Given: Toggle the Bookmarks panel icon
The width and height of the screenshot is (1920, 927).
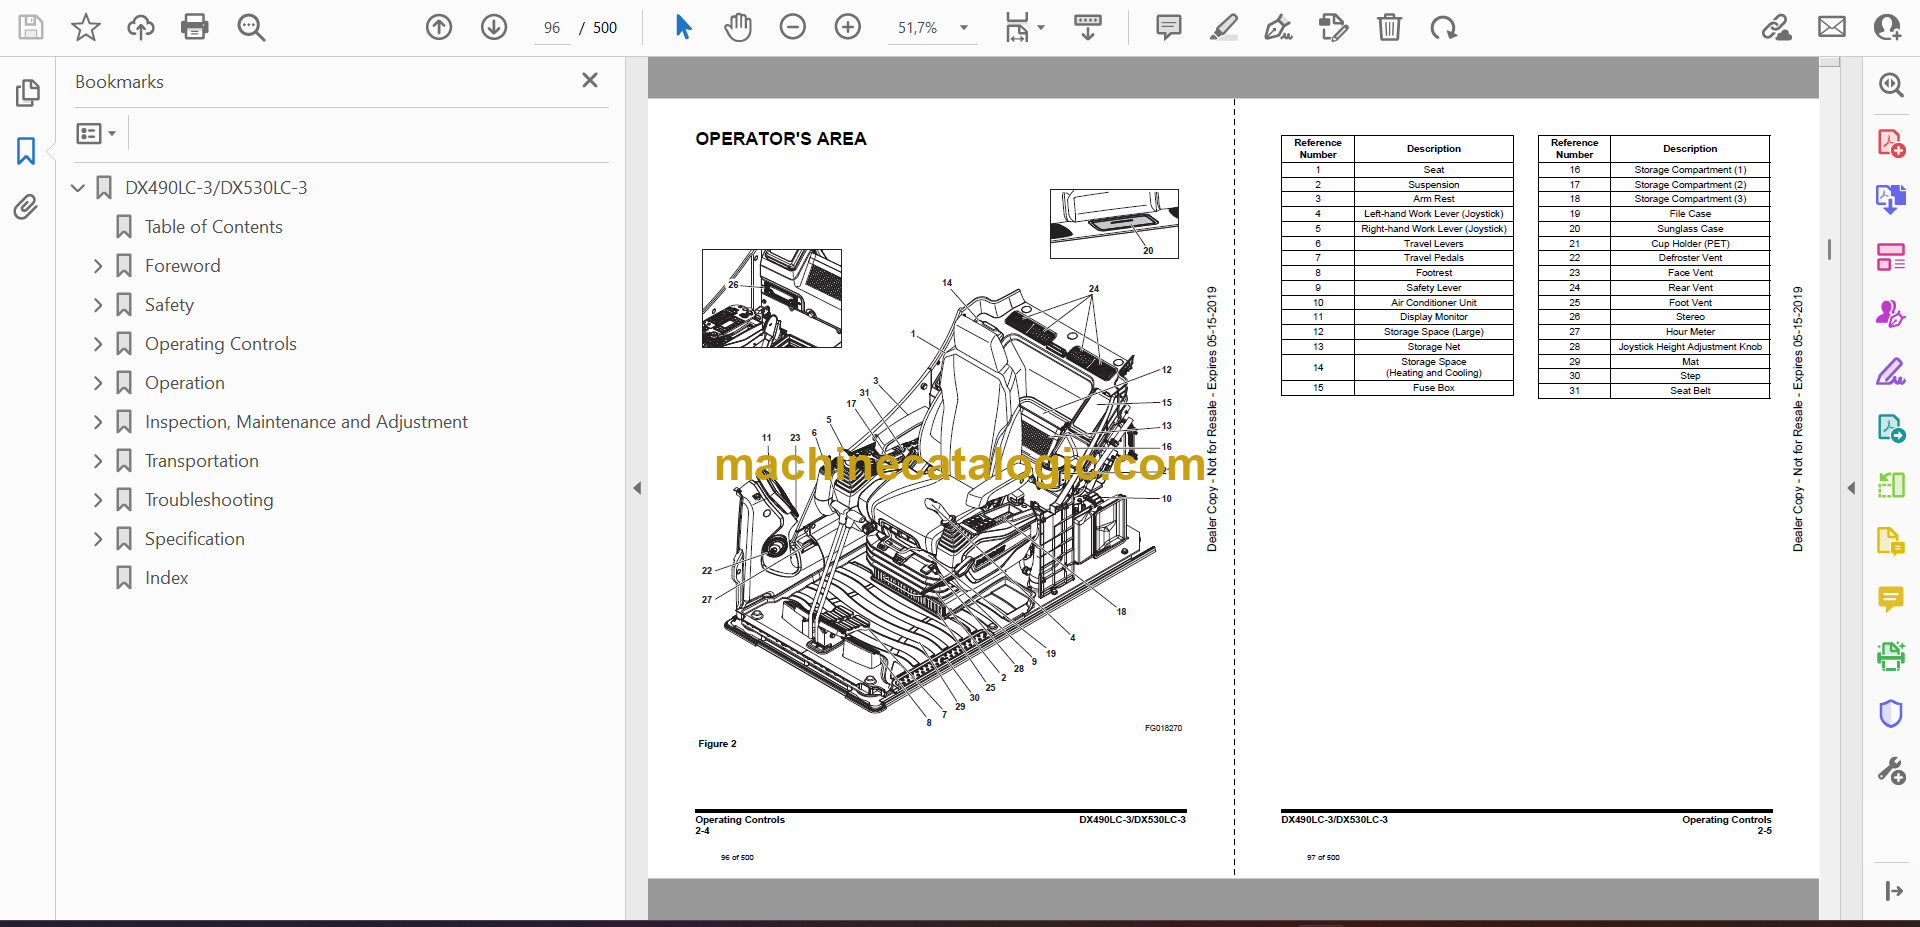Looking at the screenshot, I should tap(27, 151).
